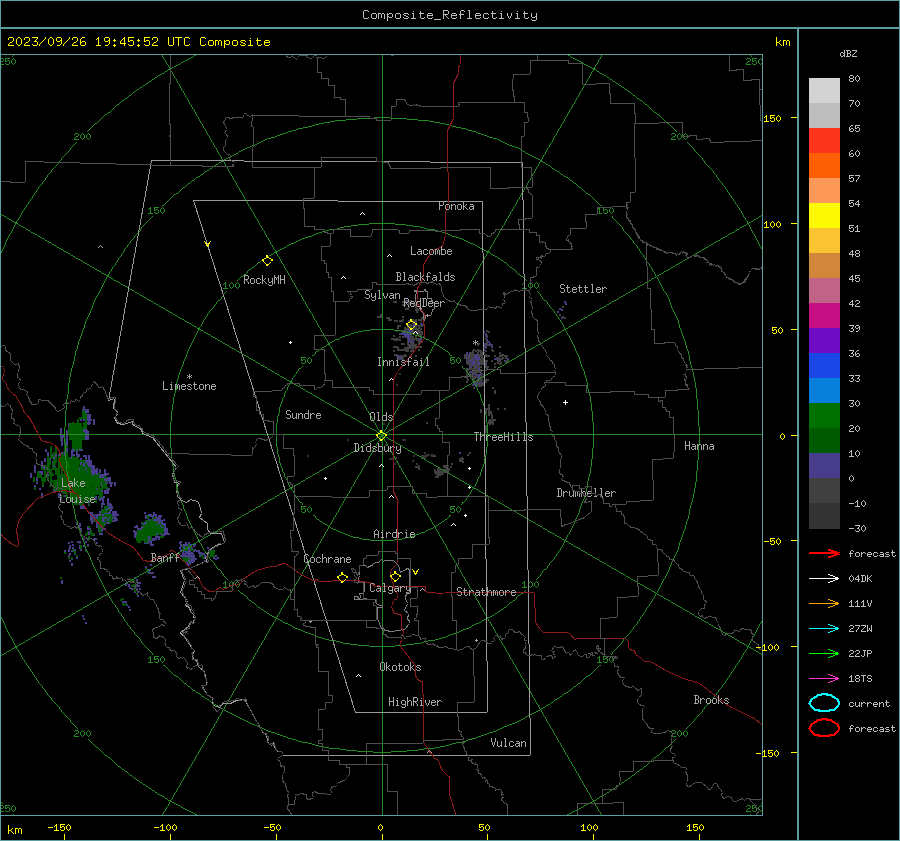
Task: Click the 150 km tick on right axis
Action: tap(773, 118)
